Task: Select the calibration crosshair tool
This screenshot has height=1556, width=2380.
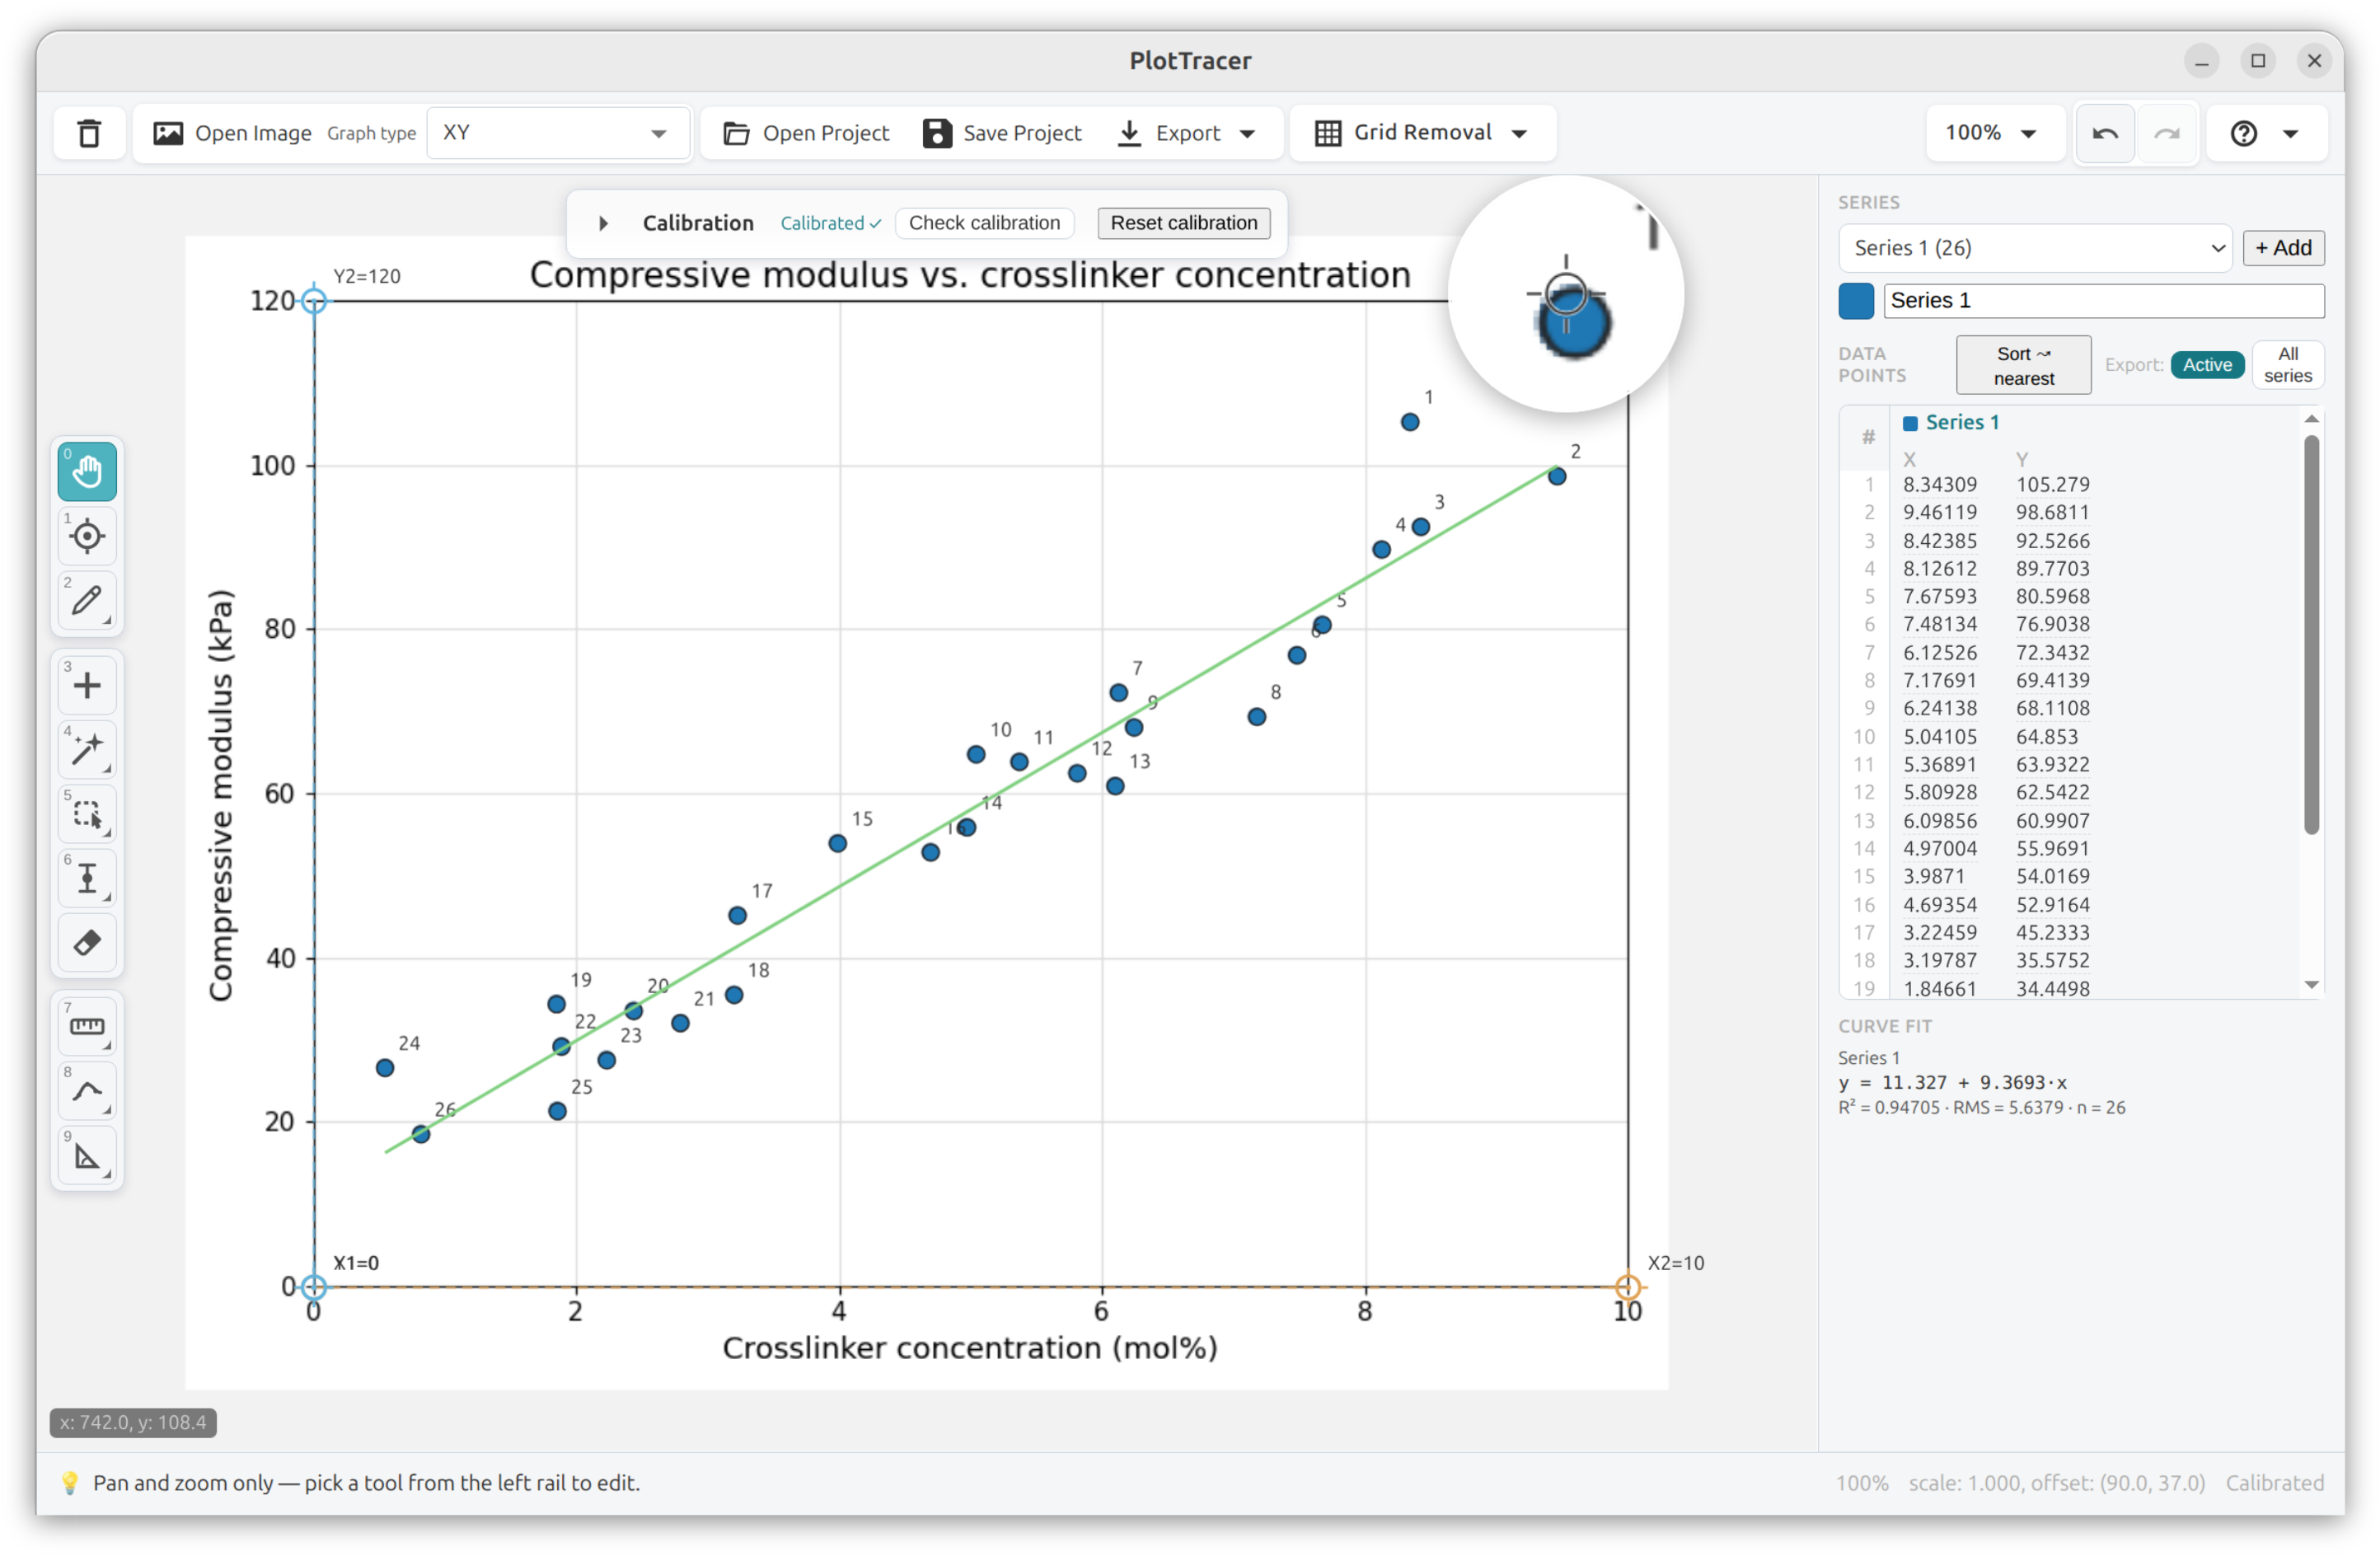Action: pyautogui.click(x=87, y=536)
